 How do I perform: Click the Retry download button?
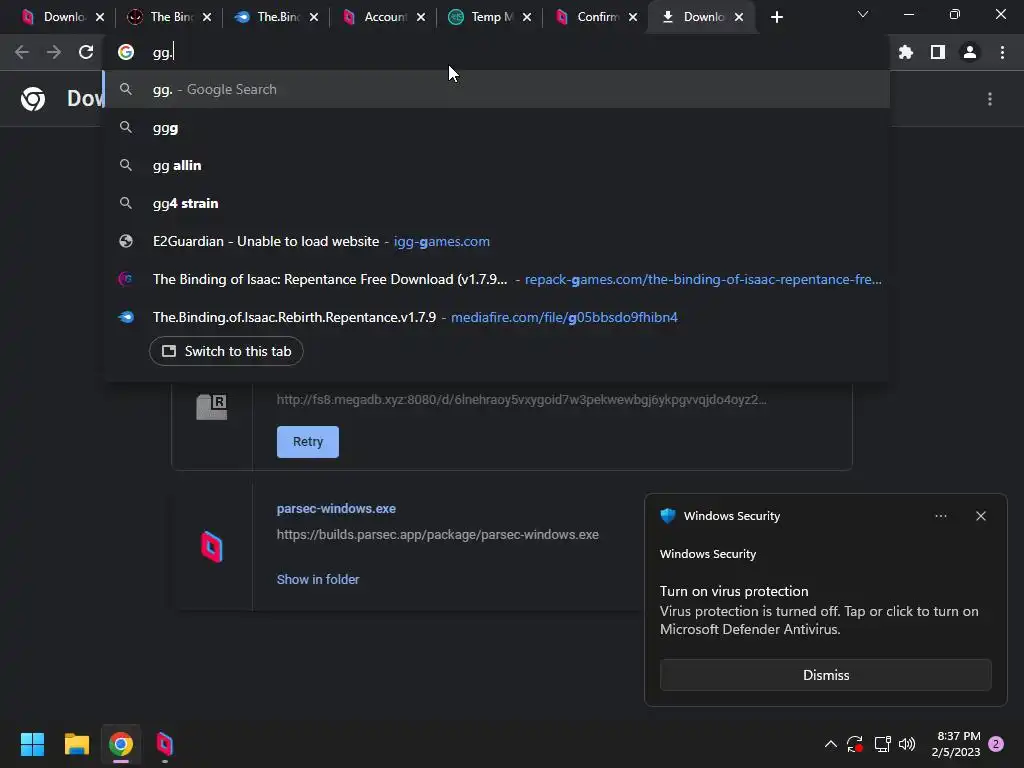(308, 441)
